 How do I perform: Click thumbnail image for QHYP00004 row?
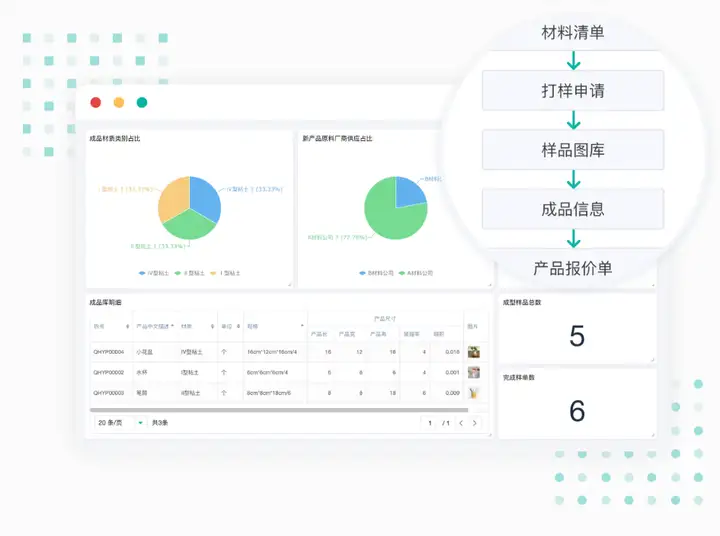click(x=474, y=352)
